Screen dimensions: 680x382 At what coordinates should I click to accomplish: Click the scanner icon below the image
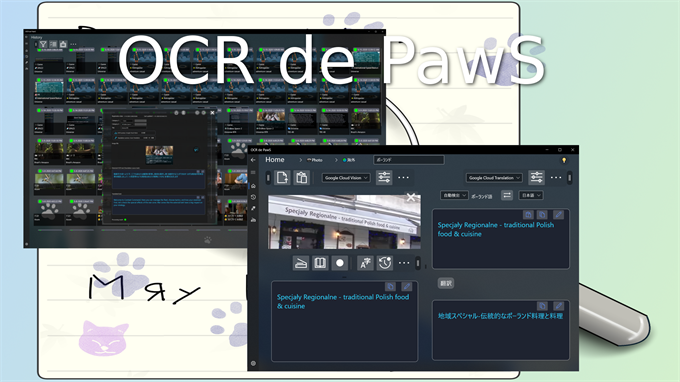tap(301, 263)
